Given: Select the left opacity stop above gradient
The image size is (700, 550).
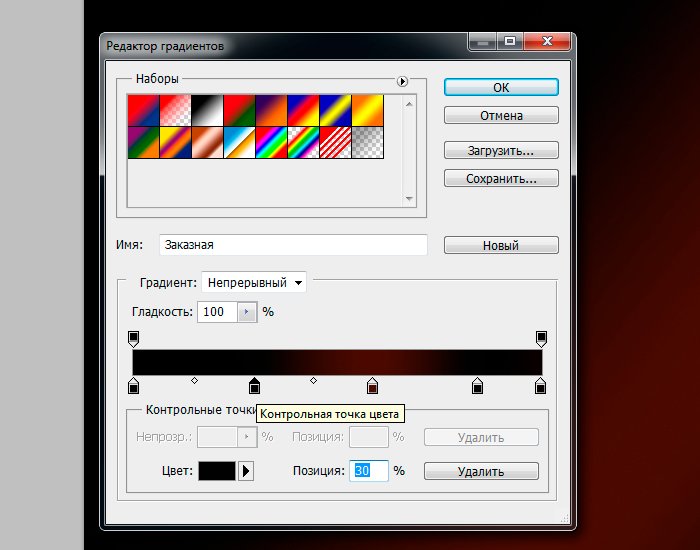Looking at the screenshot, I should 134,338.
